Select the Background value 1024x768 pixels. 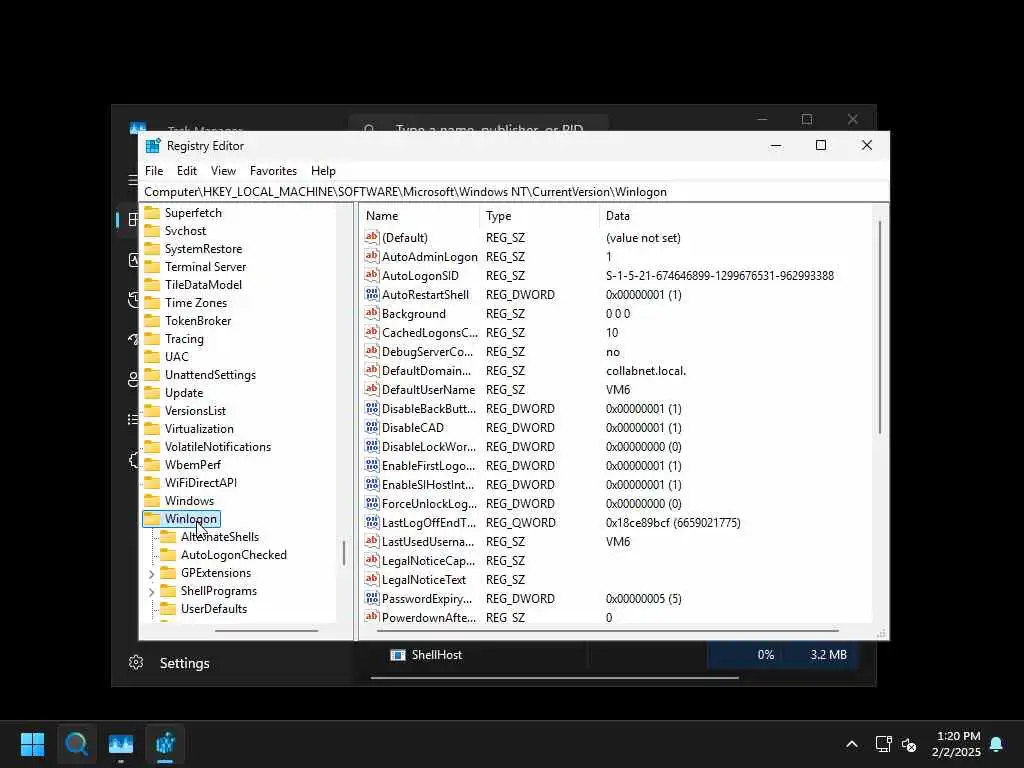pos(413,313)
